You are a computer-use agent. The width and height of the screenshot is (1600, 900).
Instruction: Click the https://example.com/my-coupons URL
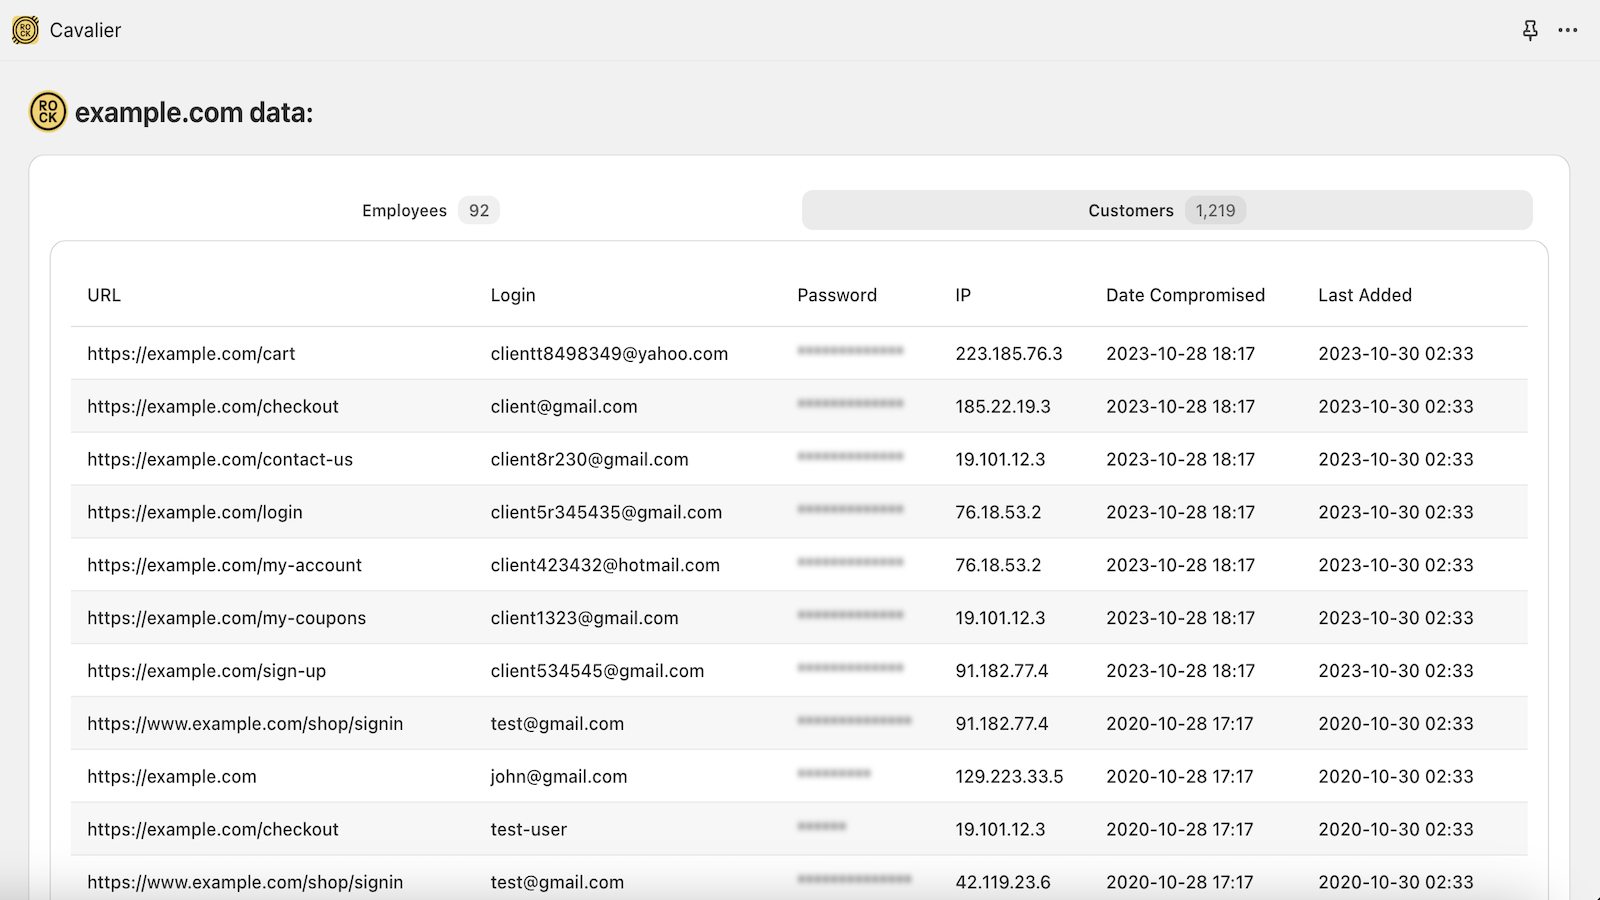(226, 618)
